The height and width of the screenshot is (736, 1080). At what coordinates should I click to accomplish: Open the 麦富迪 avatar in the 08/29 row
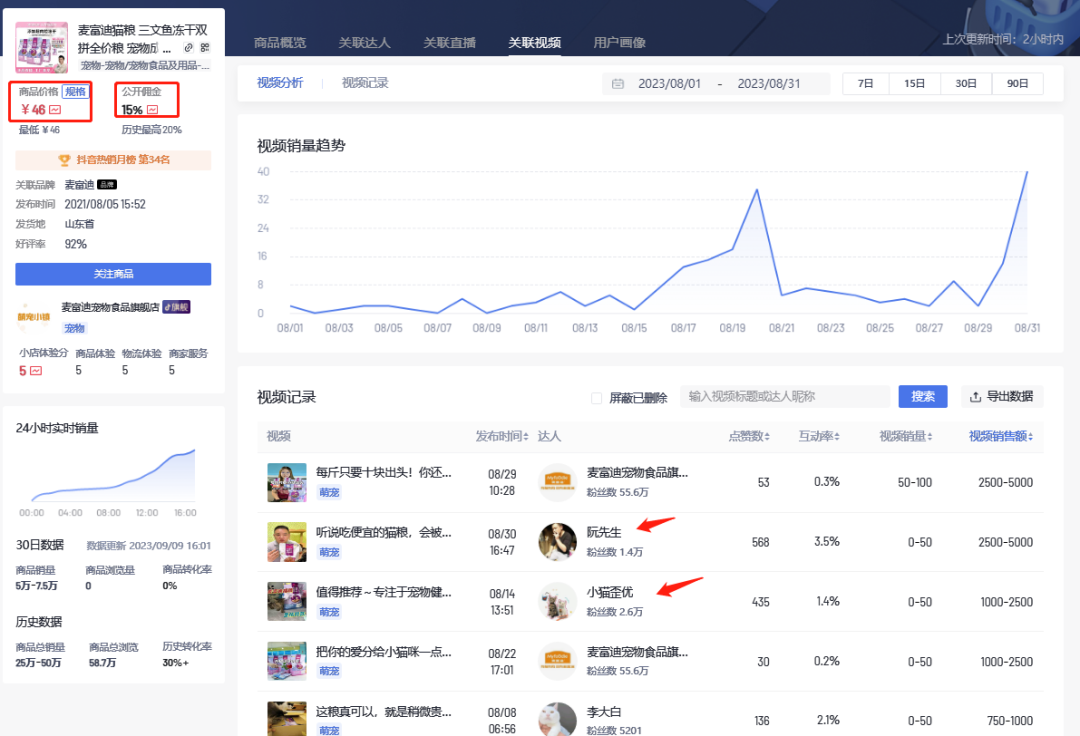coord(557,483)
